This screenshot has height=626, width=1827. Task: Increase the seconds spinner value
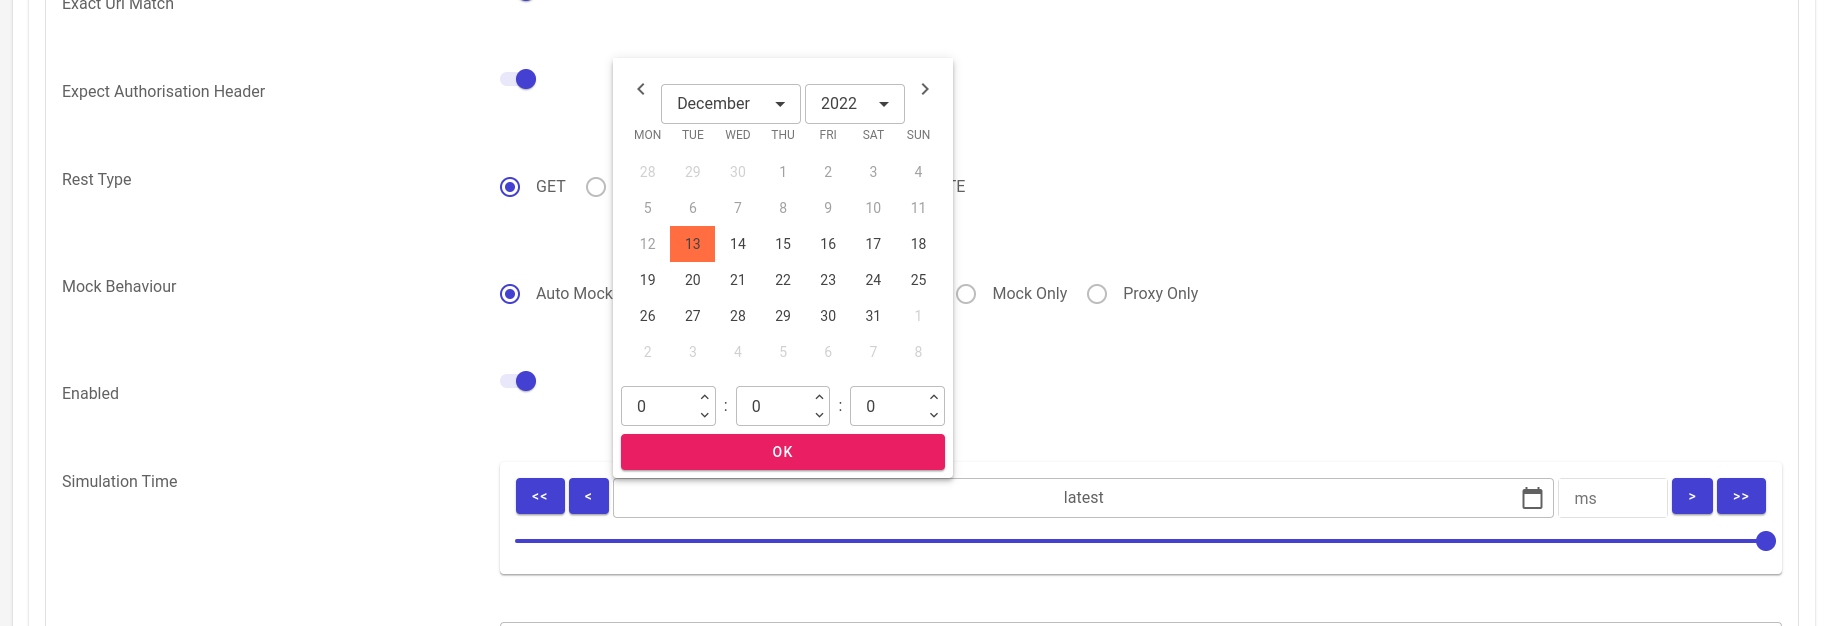(x=934, y=397)
